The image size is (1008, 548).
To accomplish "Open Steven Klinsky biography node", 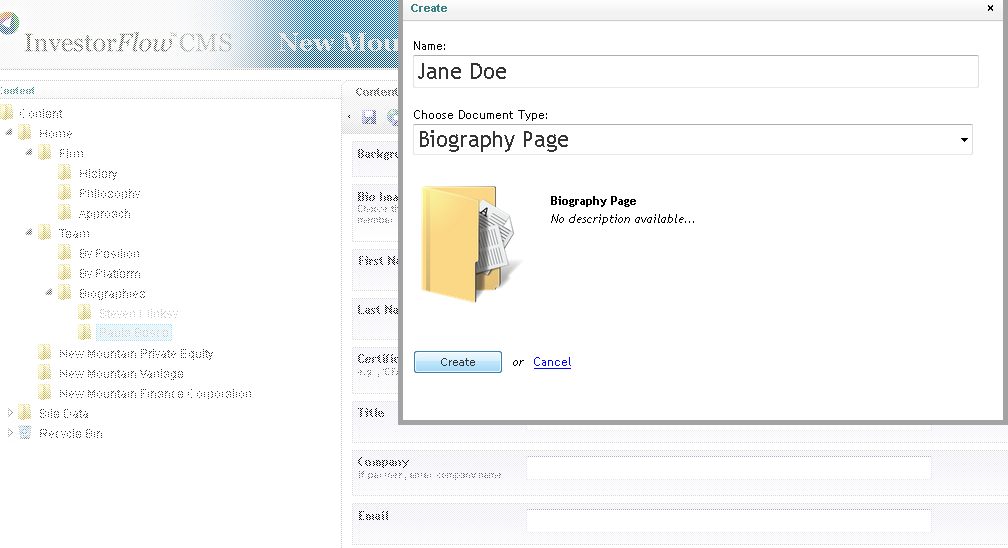I will [138, 314].
